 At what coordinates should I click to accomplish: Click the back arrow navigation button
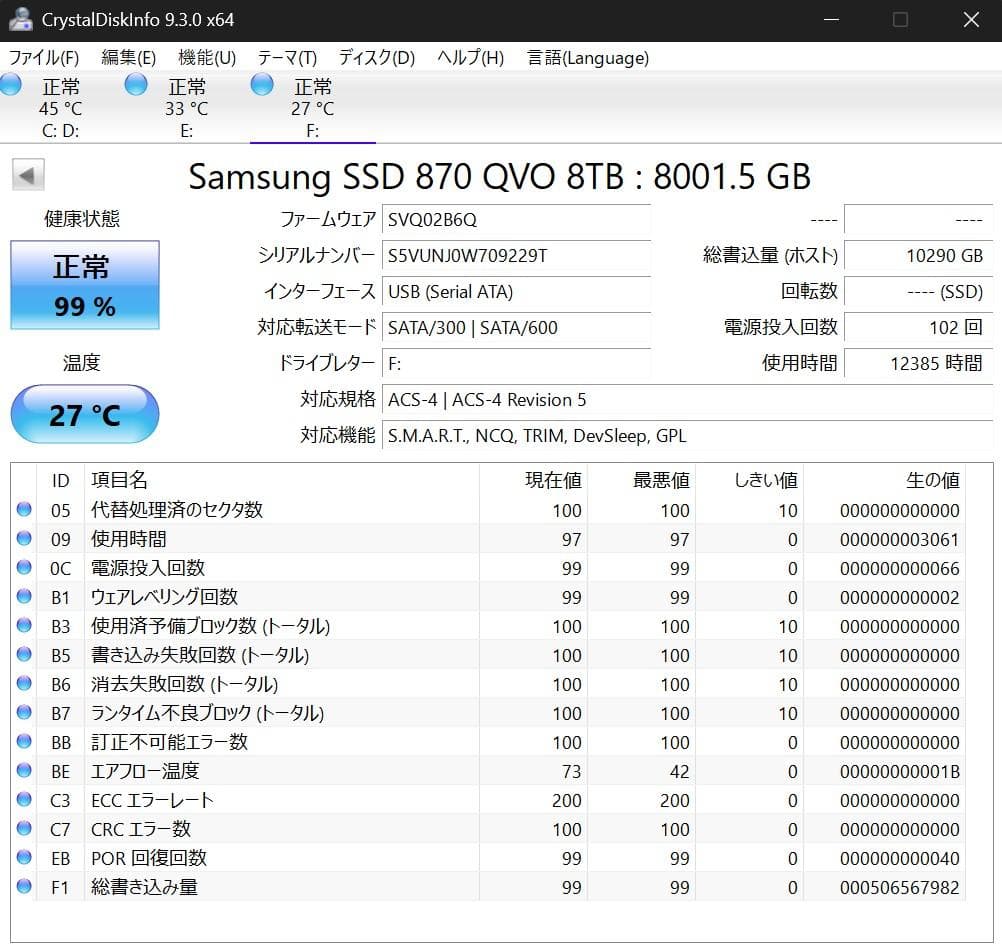(29, 174)
